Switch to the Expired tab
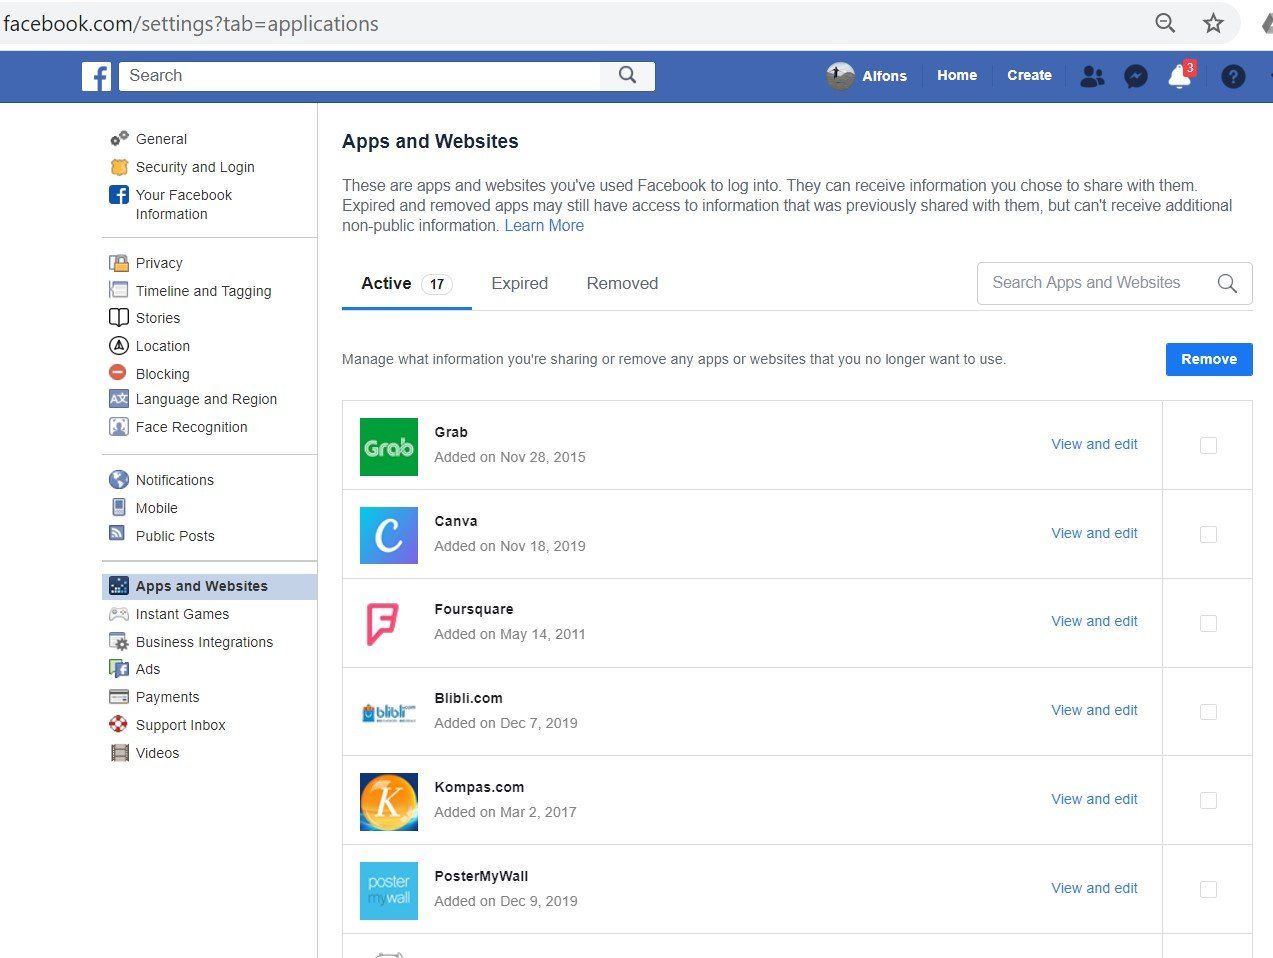The image size is (1273, 958). pyautogui.click(x=519, y=284)
